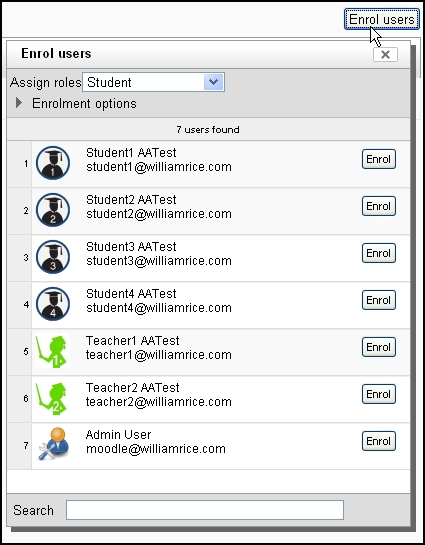Enrol the Admin User
The height and width of the screenshot is (545, 425).
378,441
